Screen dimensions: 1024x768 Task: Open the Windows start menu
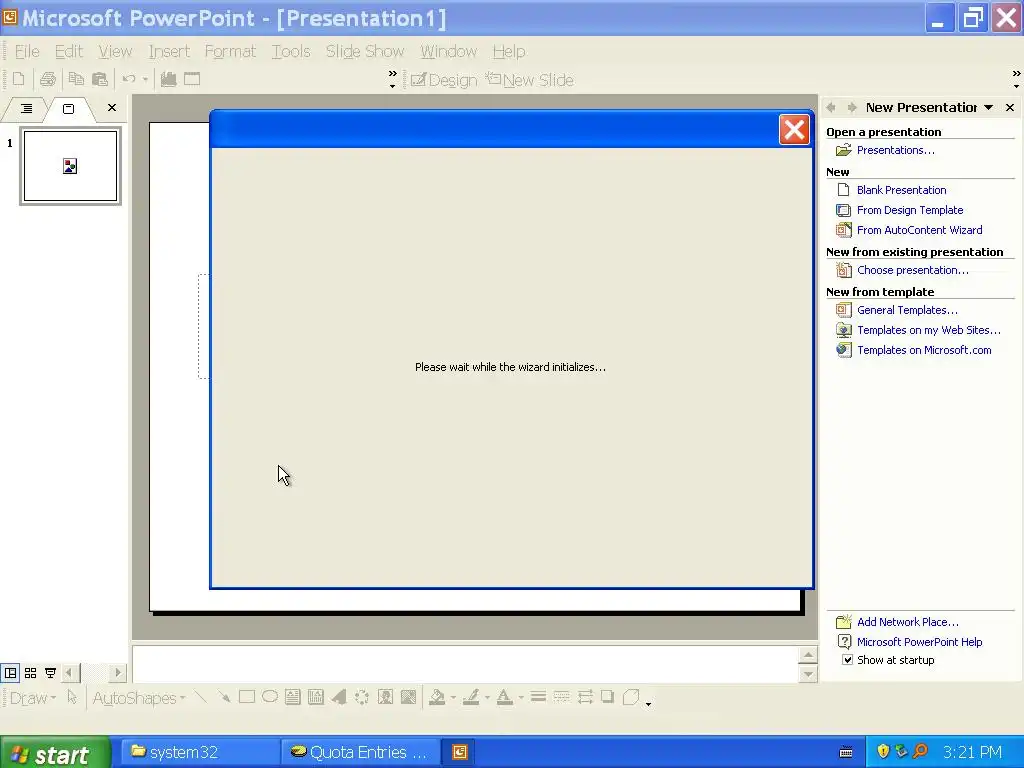point(55,752)
